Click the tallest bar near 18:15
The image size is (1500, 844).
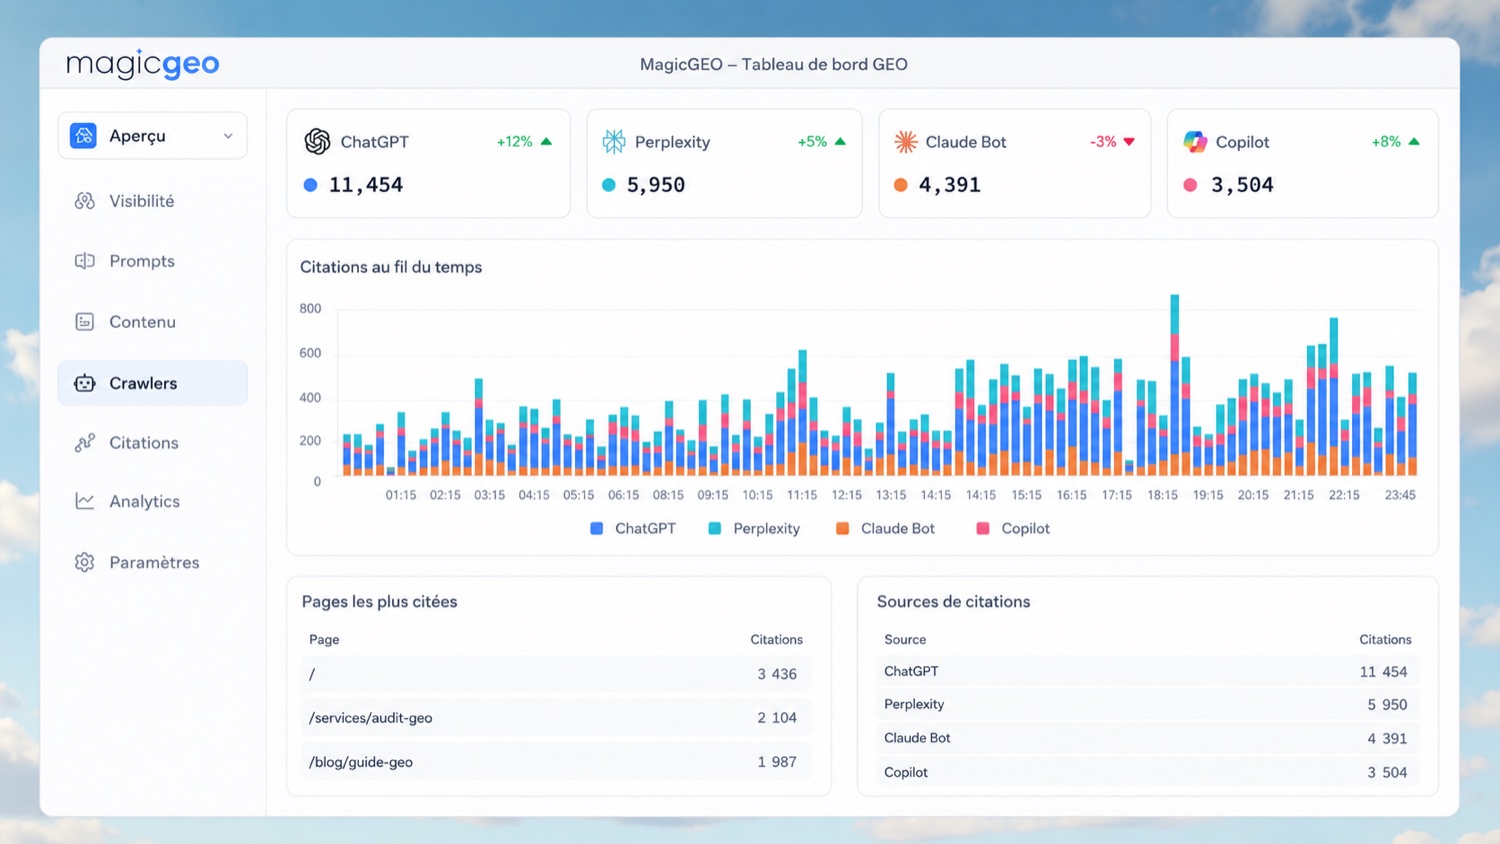(x=1175, y=385)
